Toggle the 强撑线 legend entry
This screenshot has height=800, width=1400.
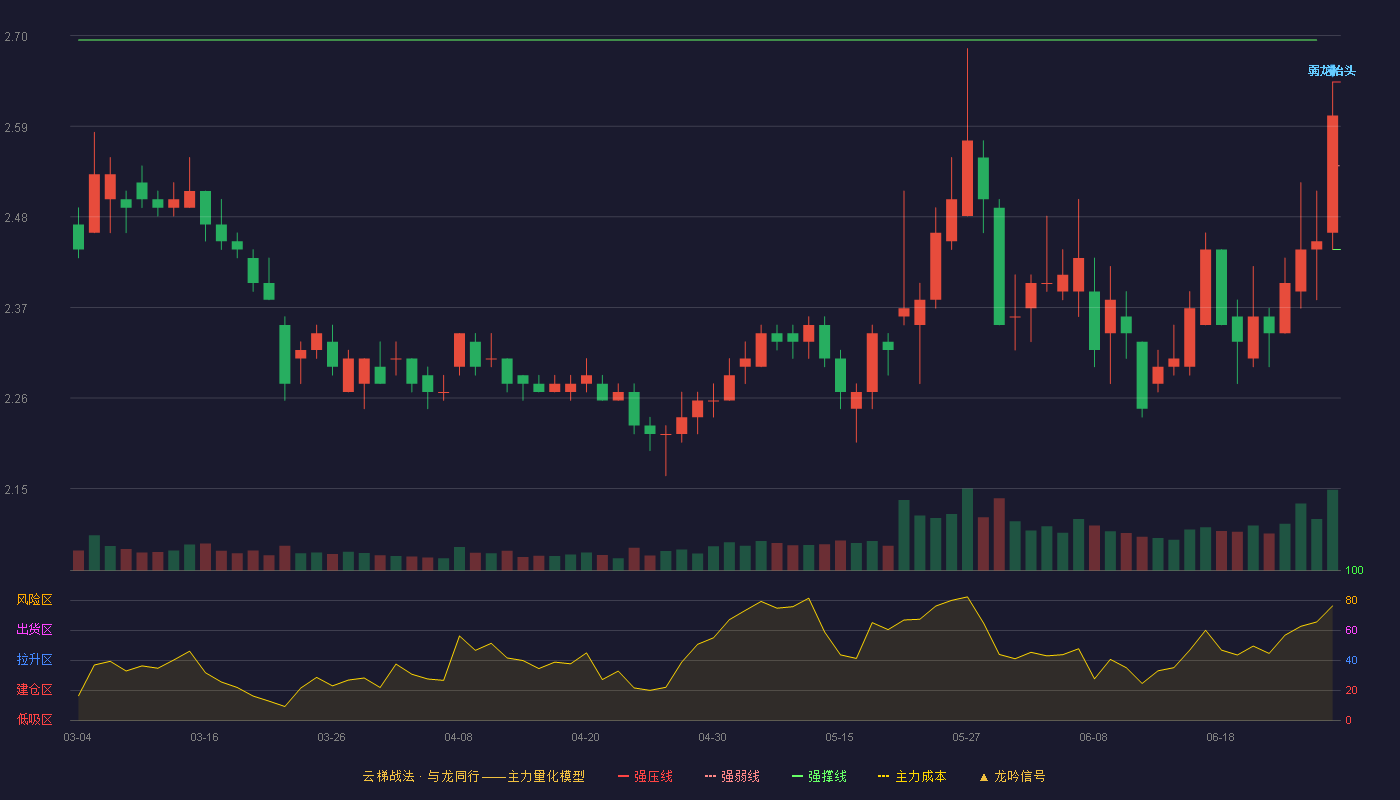(x=819, y=776)
